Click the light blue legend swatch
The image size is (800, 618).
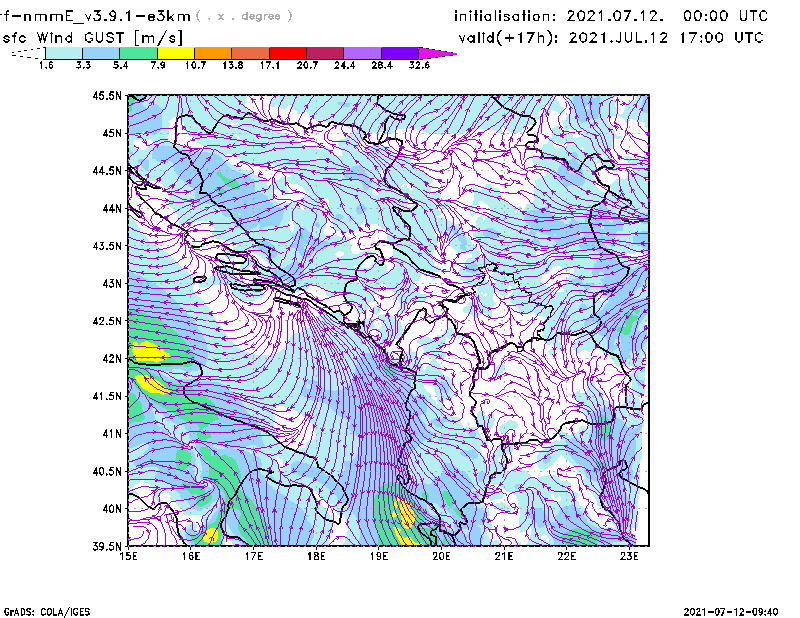(101, 53)
